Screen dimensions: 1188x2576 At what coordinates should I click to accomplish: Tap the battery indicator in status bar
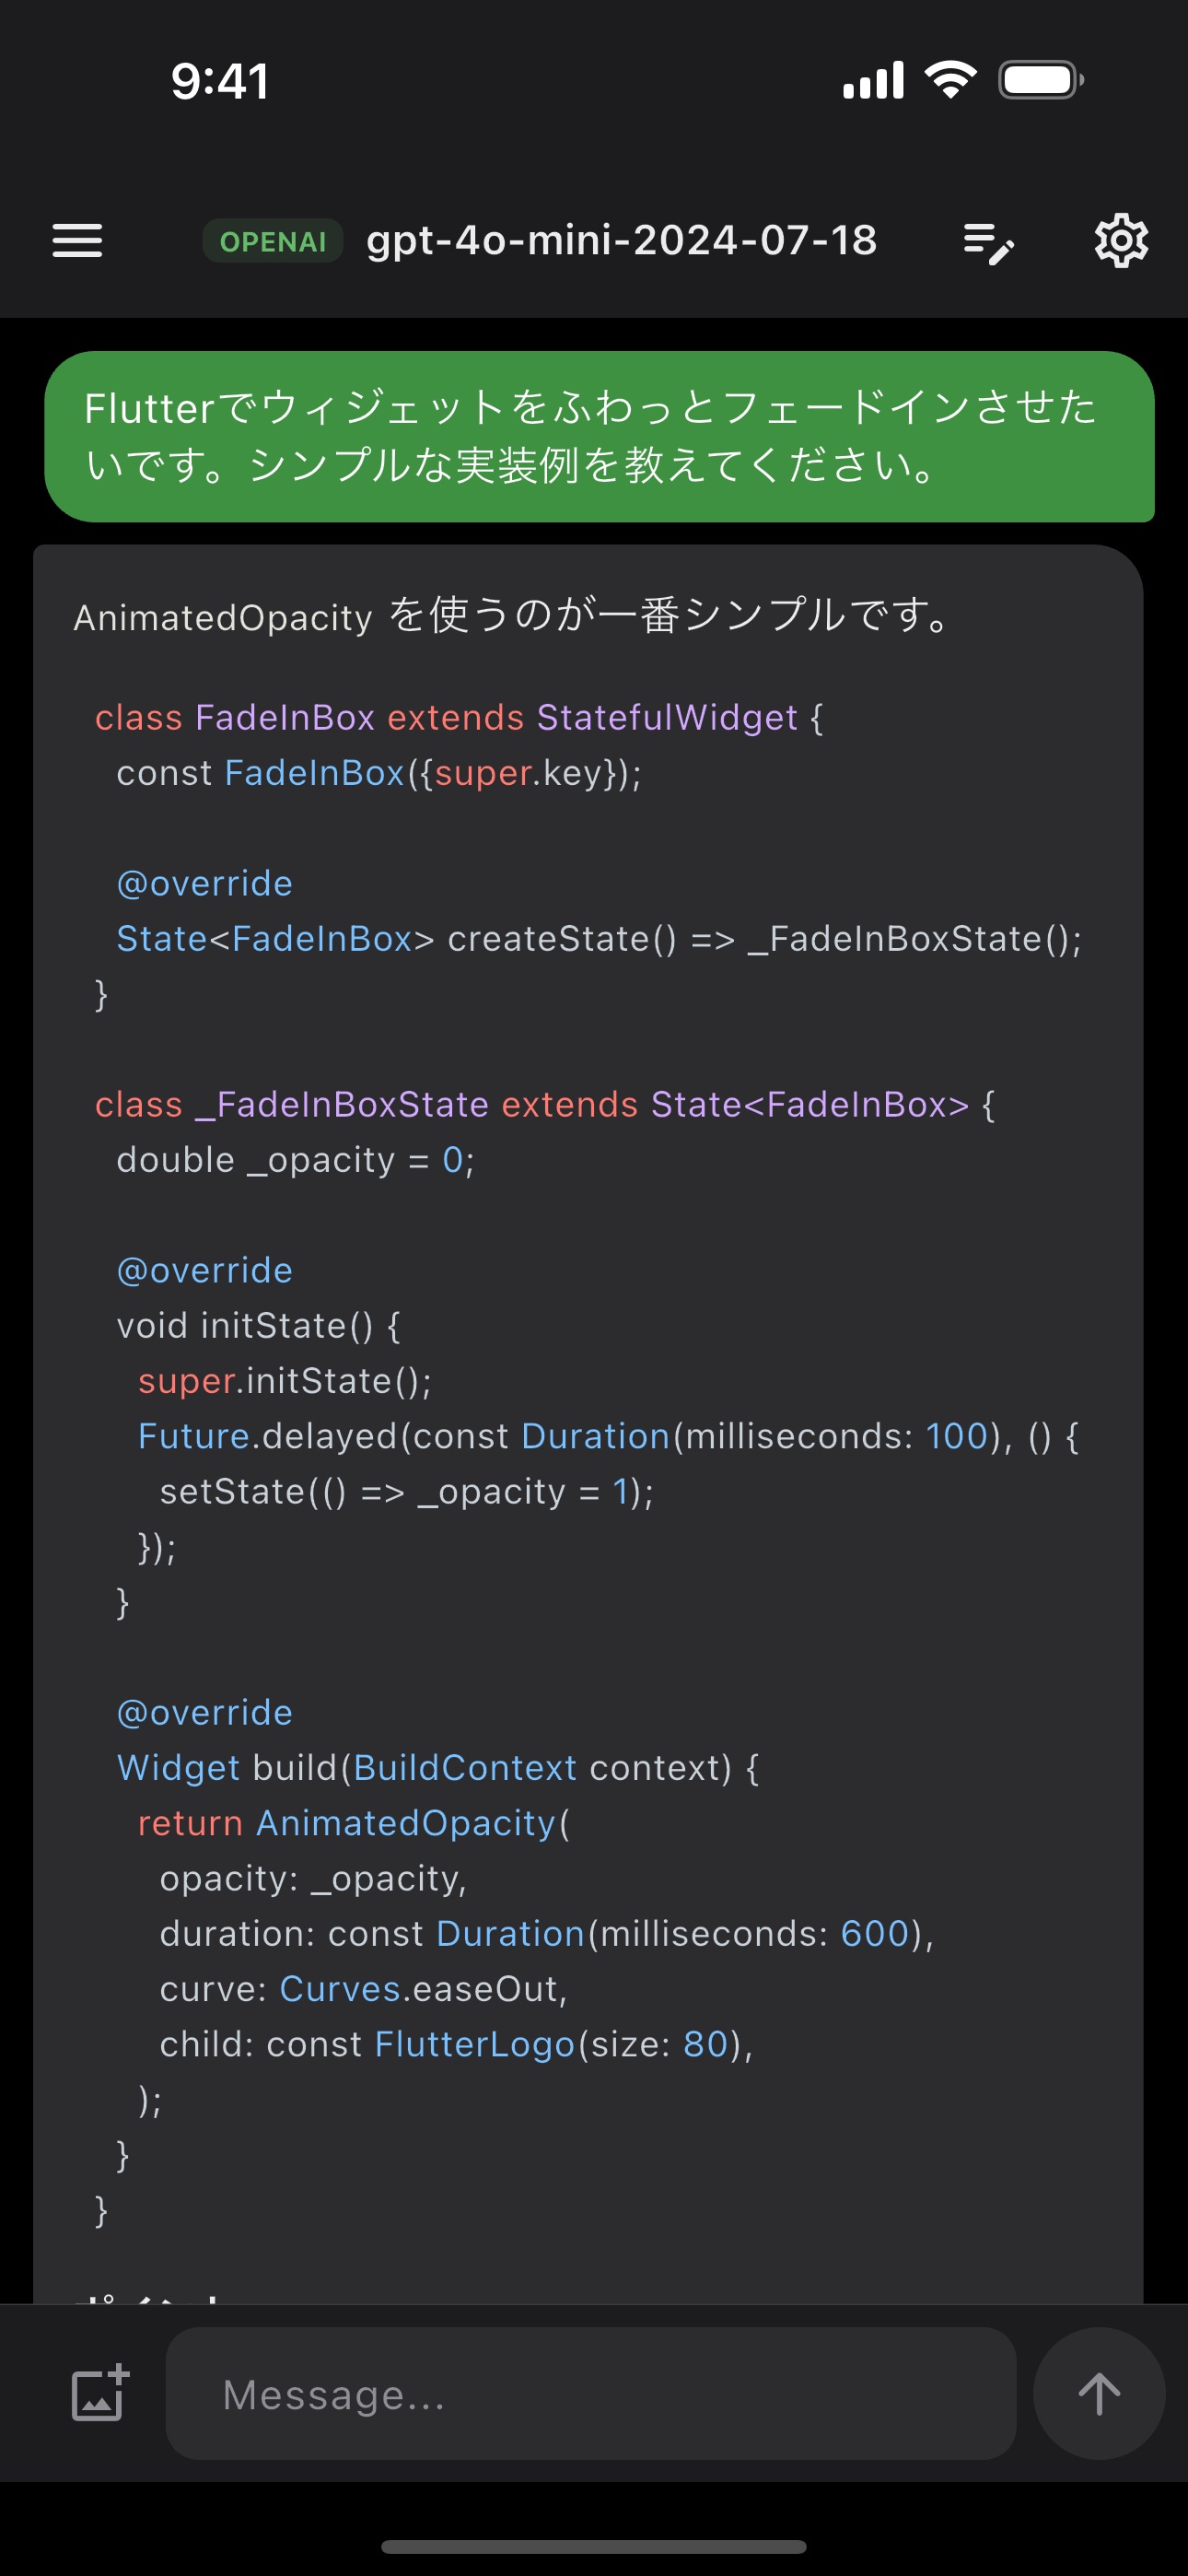pos(1041,80)
